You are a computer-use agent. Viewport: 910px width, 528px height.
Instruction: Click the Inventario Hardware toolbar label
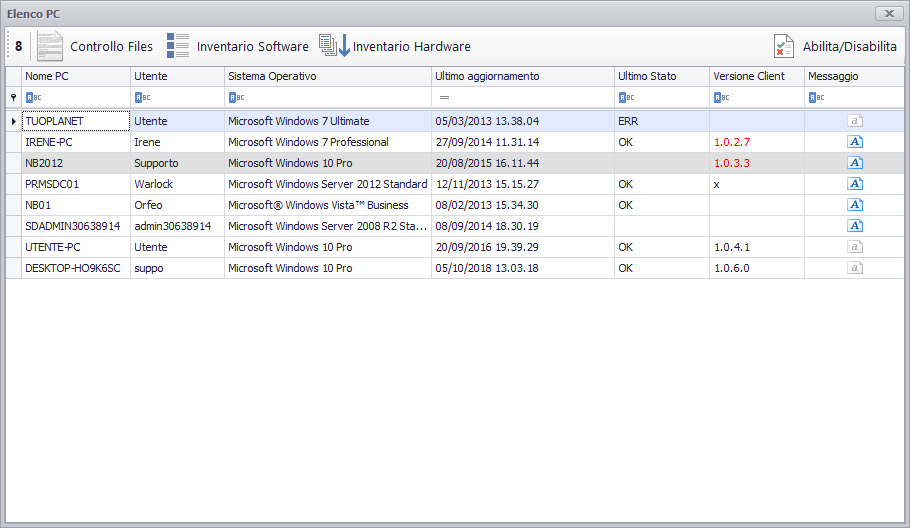(x=411, y=46)
